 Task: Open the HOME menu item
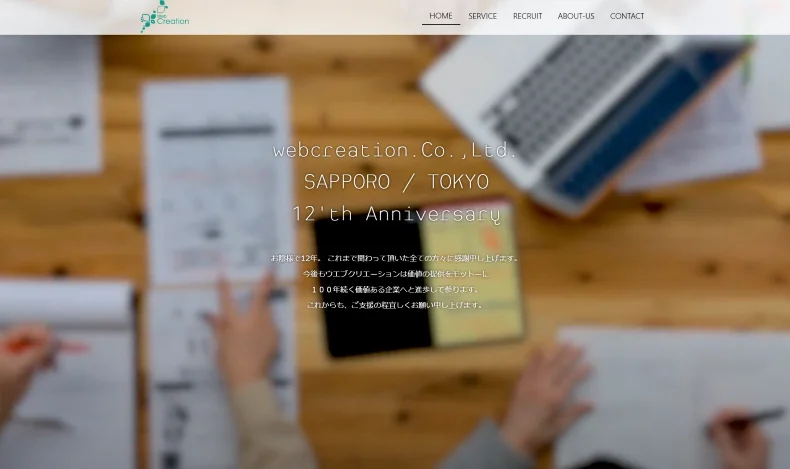pos(441,16)
